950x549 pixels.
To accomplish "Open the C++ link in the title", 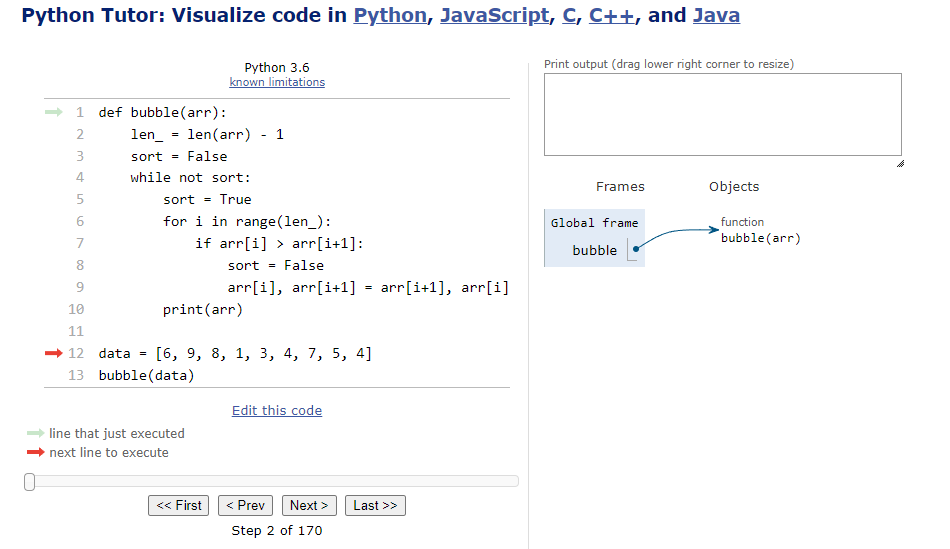I will [611, 15].
